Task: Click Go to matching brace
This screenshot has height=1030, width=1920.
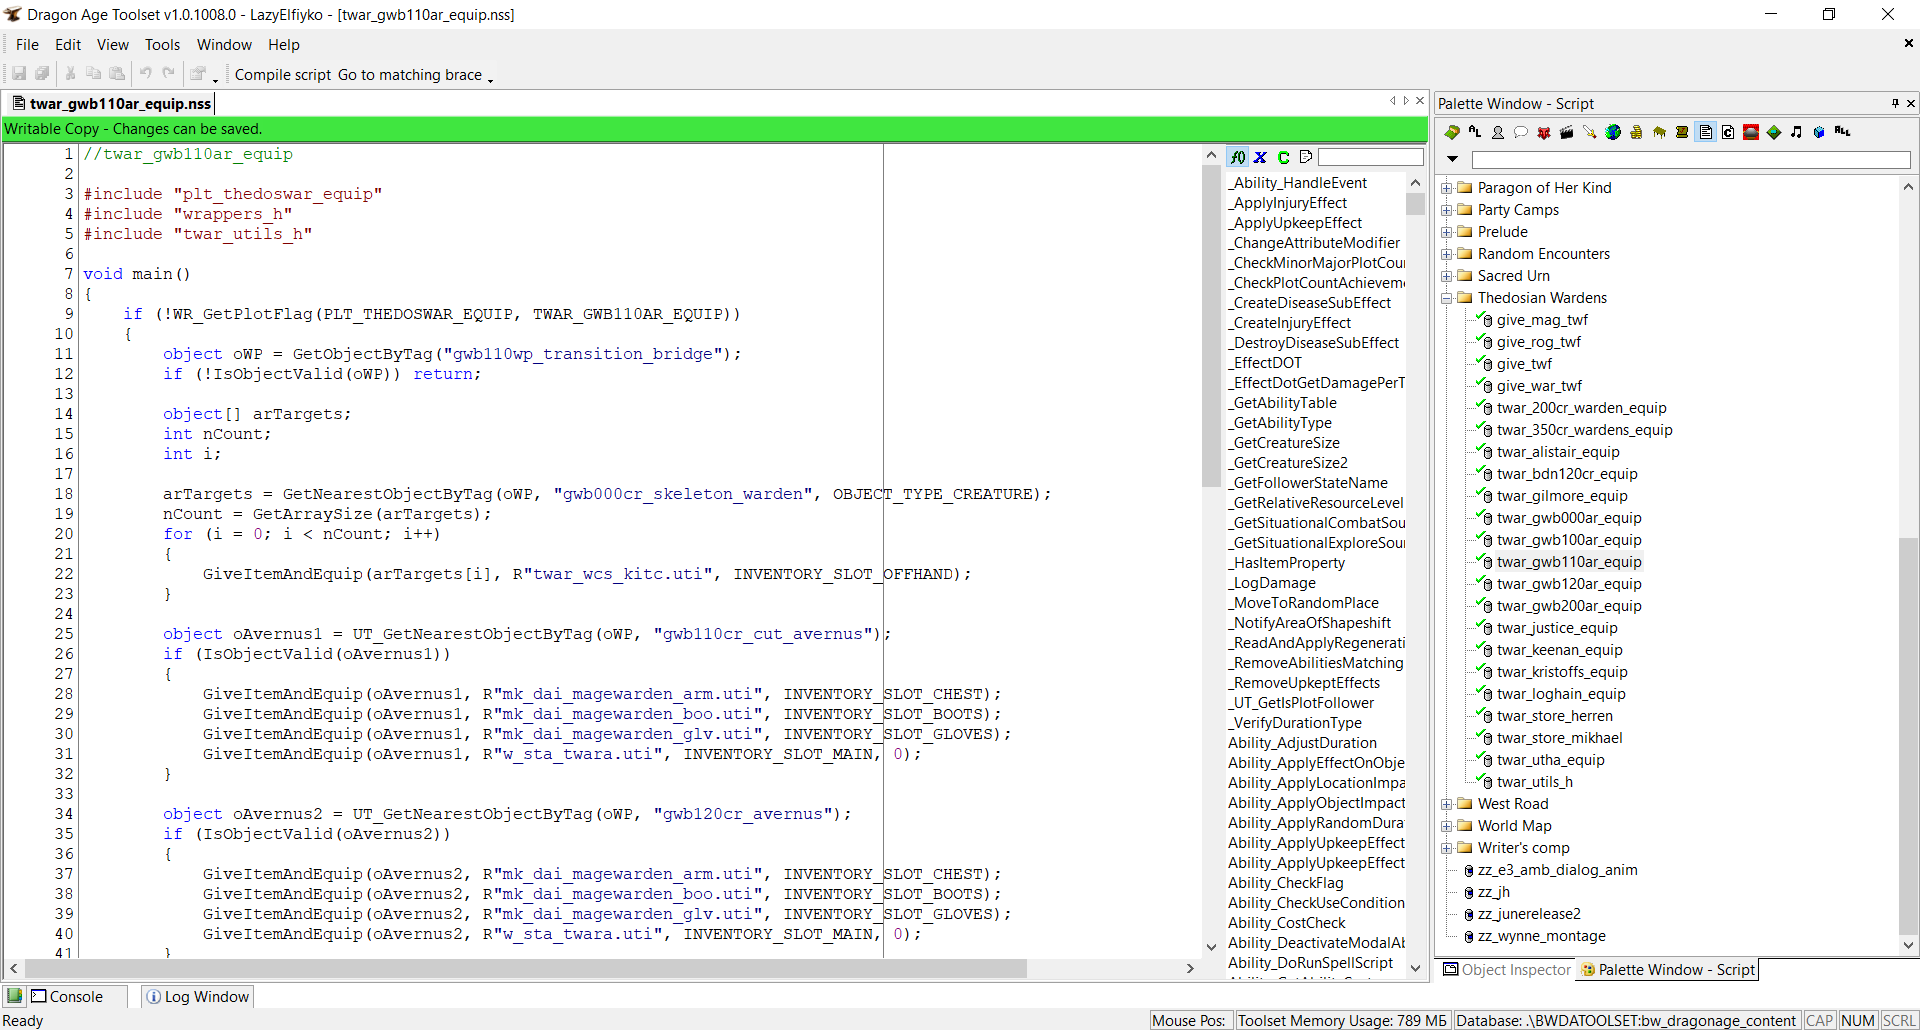Action: (x=410, y=75)
